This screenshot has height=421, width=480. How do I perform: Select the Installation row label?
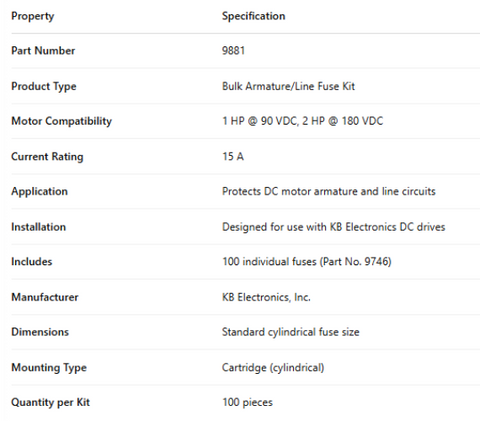point(38,227)
